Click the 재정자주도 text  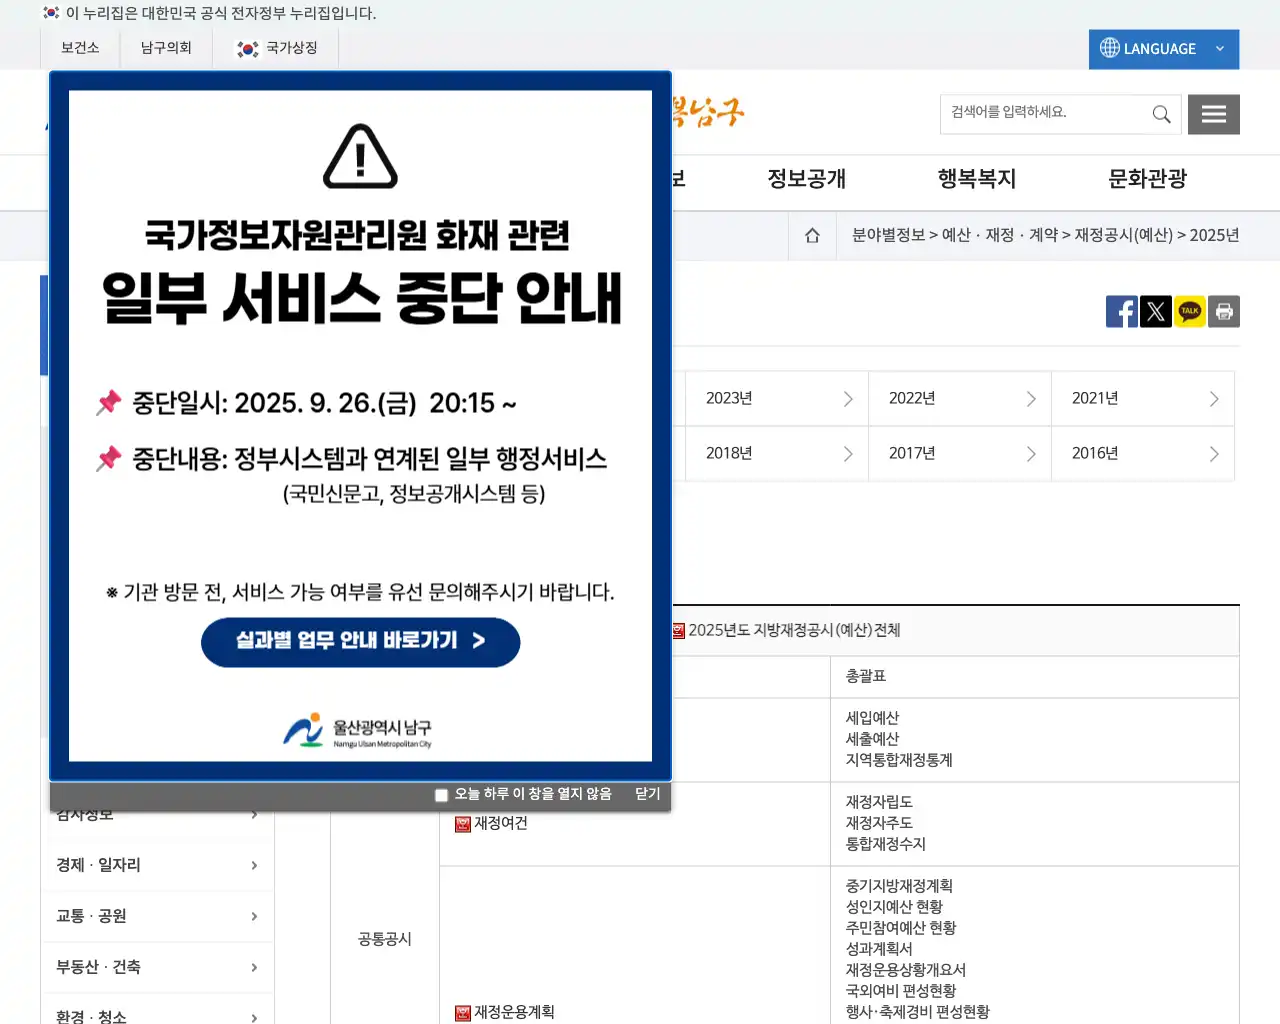tap(879, 823)
